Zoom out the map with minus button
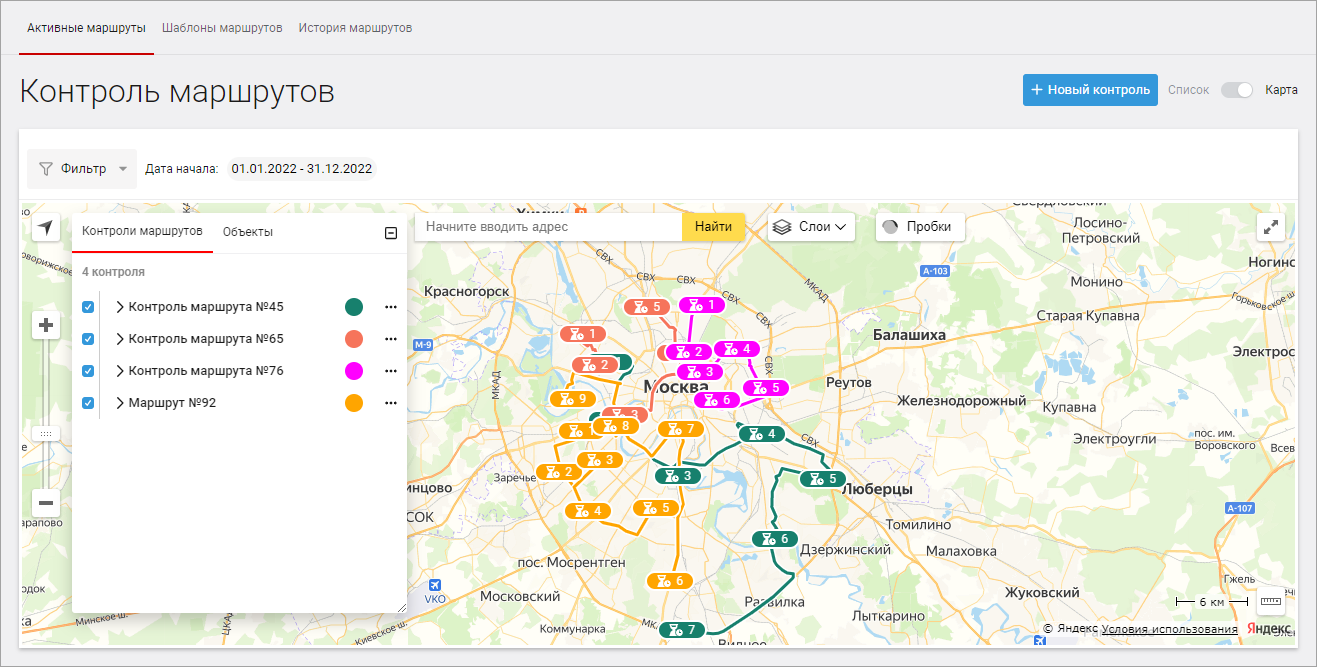Viewport: 1317px width, 667px height. (46, 503)
